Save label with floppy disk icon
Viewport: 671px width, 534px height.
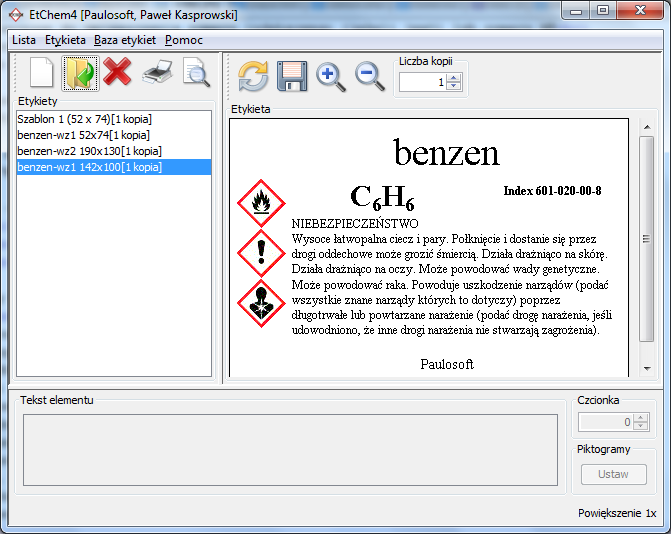[x=292, y=76]
